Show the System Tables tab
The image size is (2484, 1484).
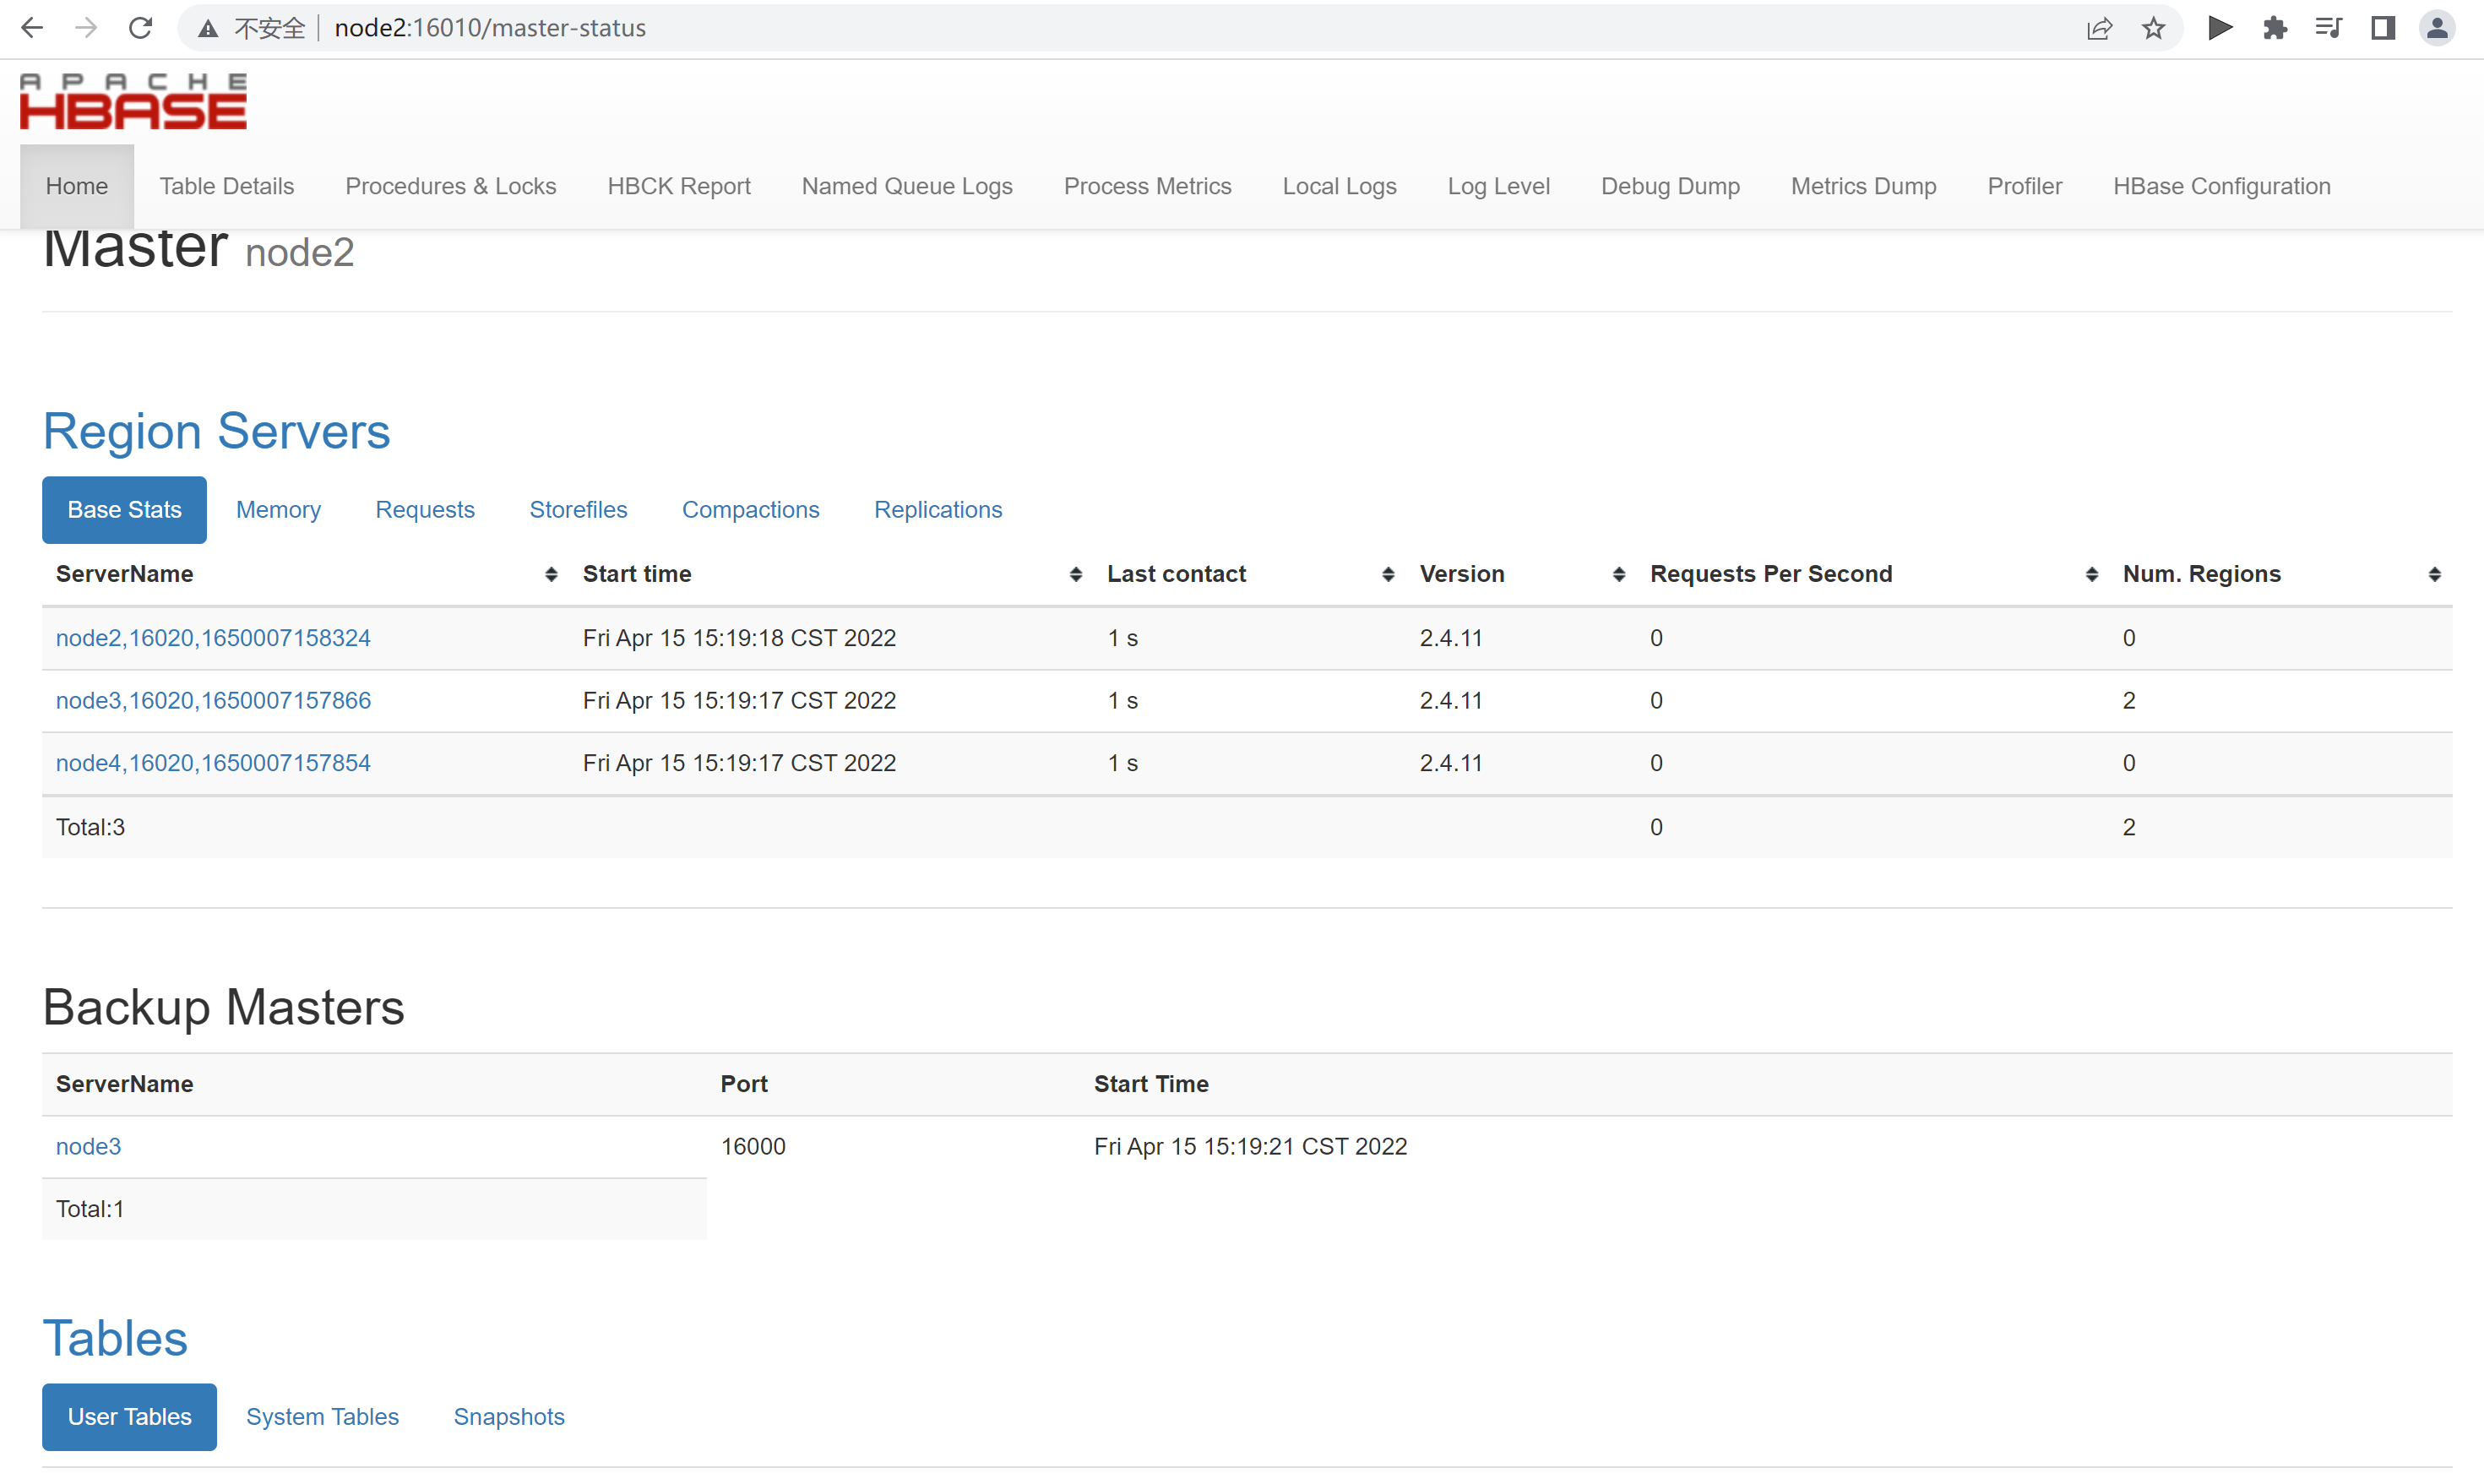coord(322,1417)
